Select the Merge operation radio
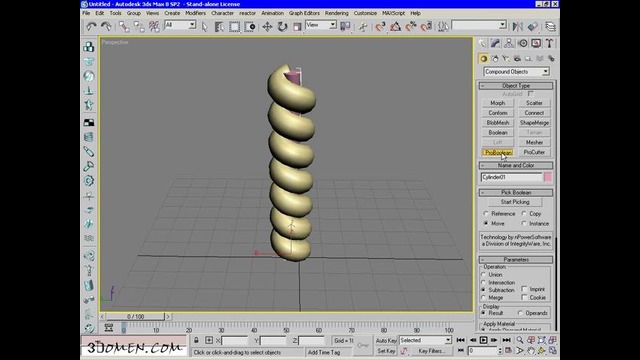640x360 pixels. coord(484,298)
